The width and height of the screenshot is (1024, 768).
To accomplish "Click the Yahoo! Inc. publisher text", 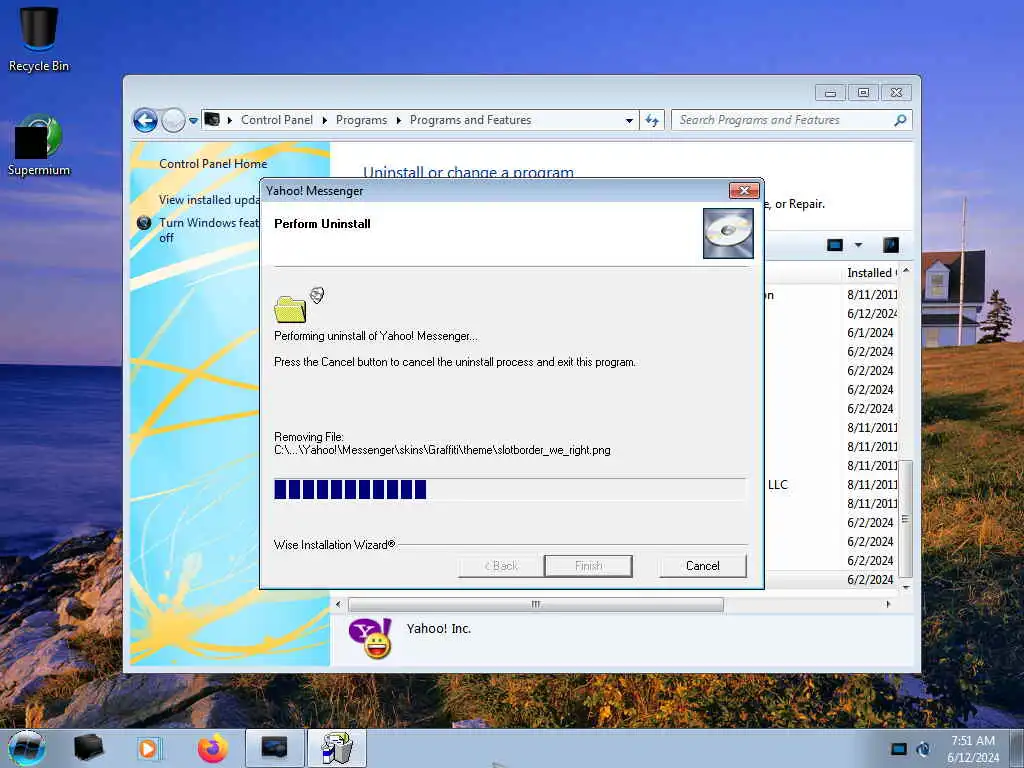I will (439, 629).
